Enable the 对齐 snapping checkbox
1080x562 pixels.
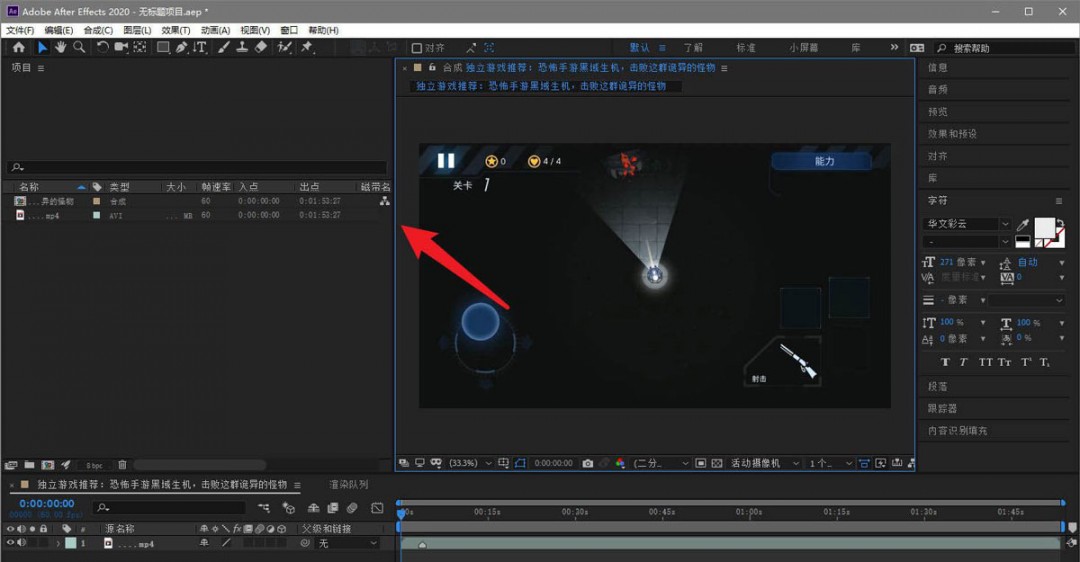click(417, 48)
